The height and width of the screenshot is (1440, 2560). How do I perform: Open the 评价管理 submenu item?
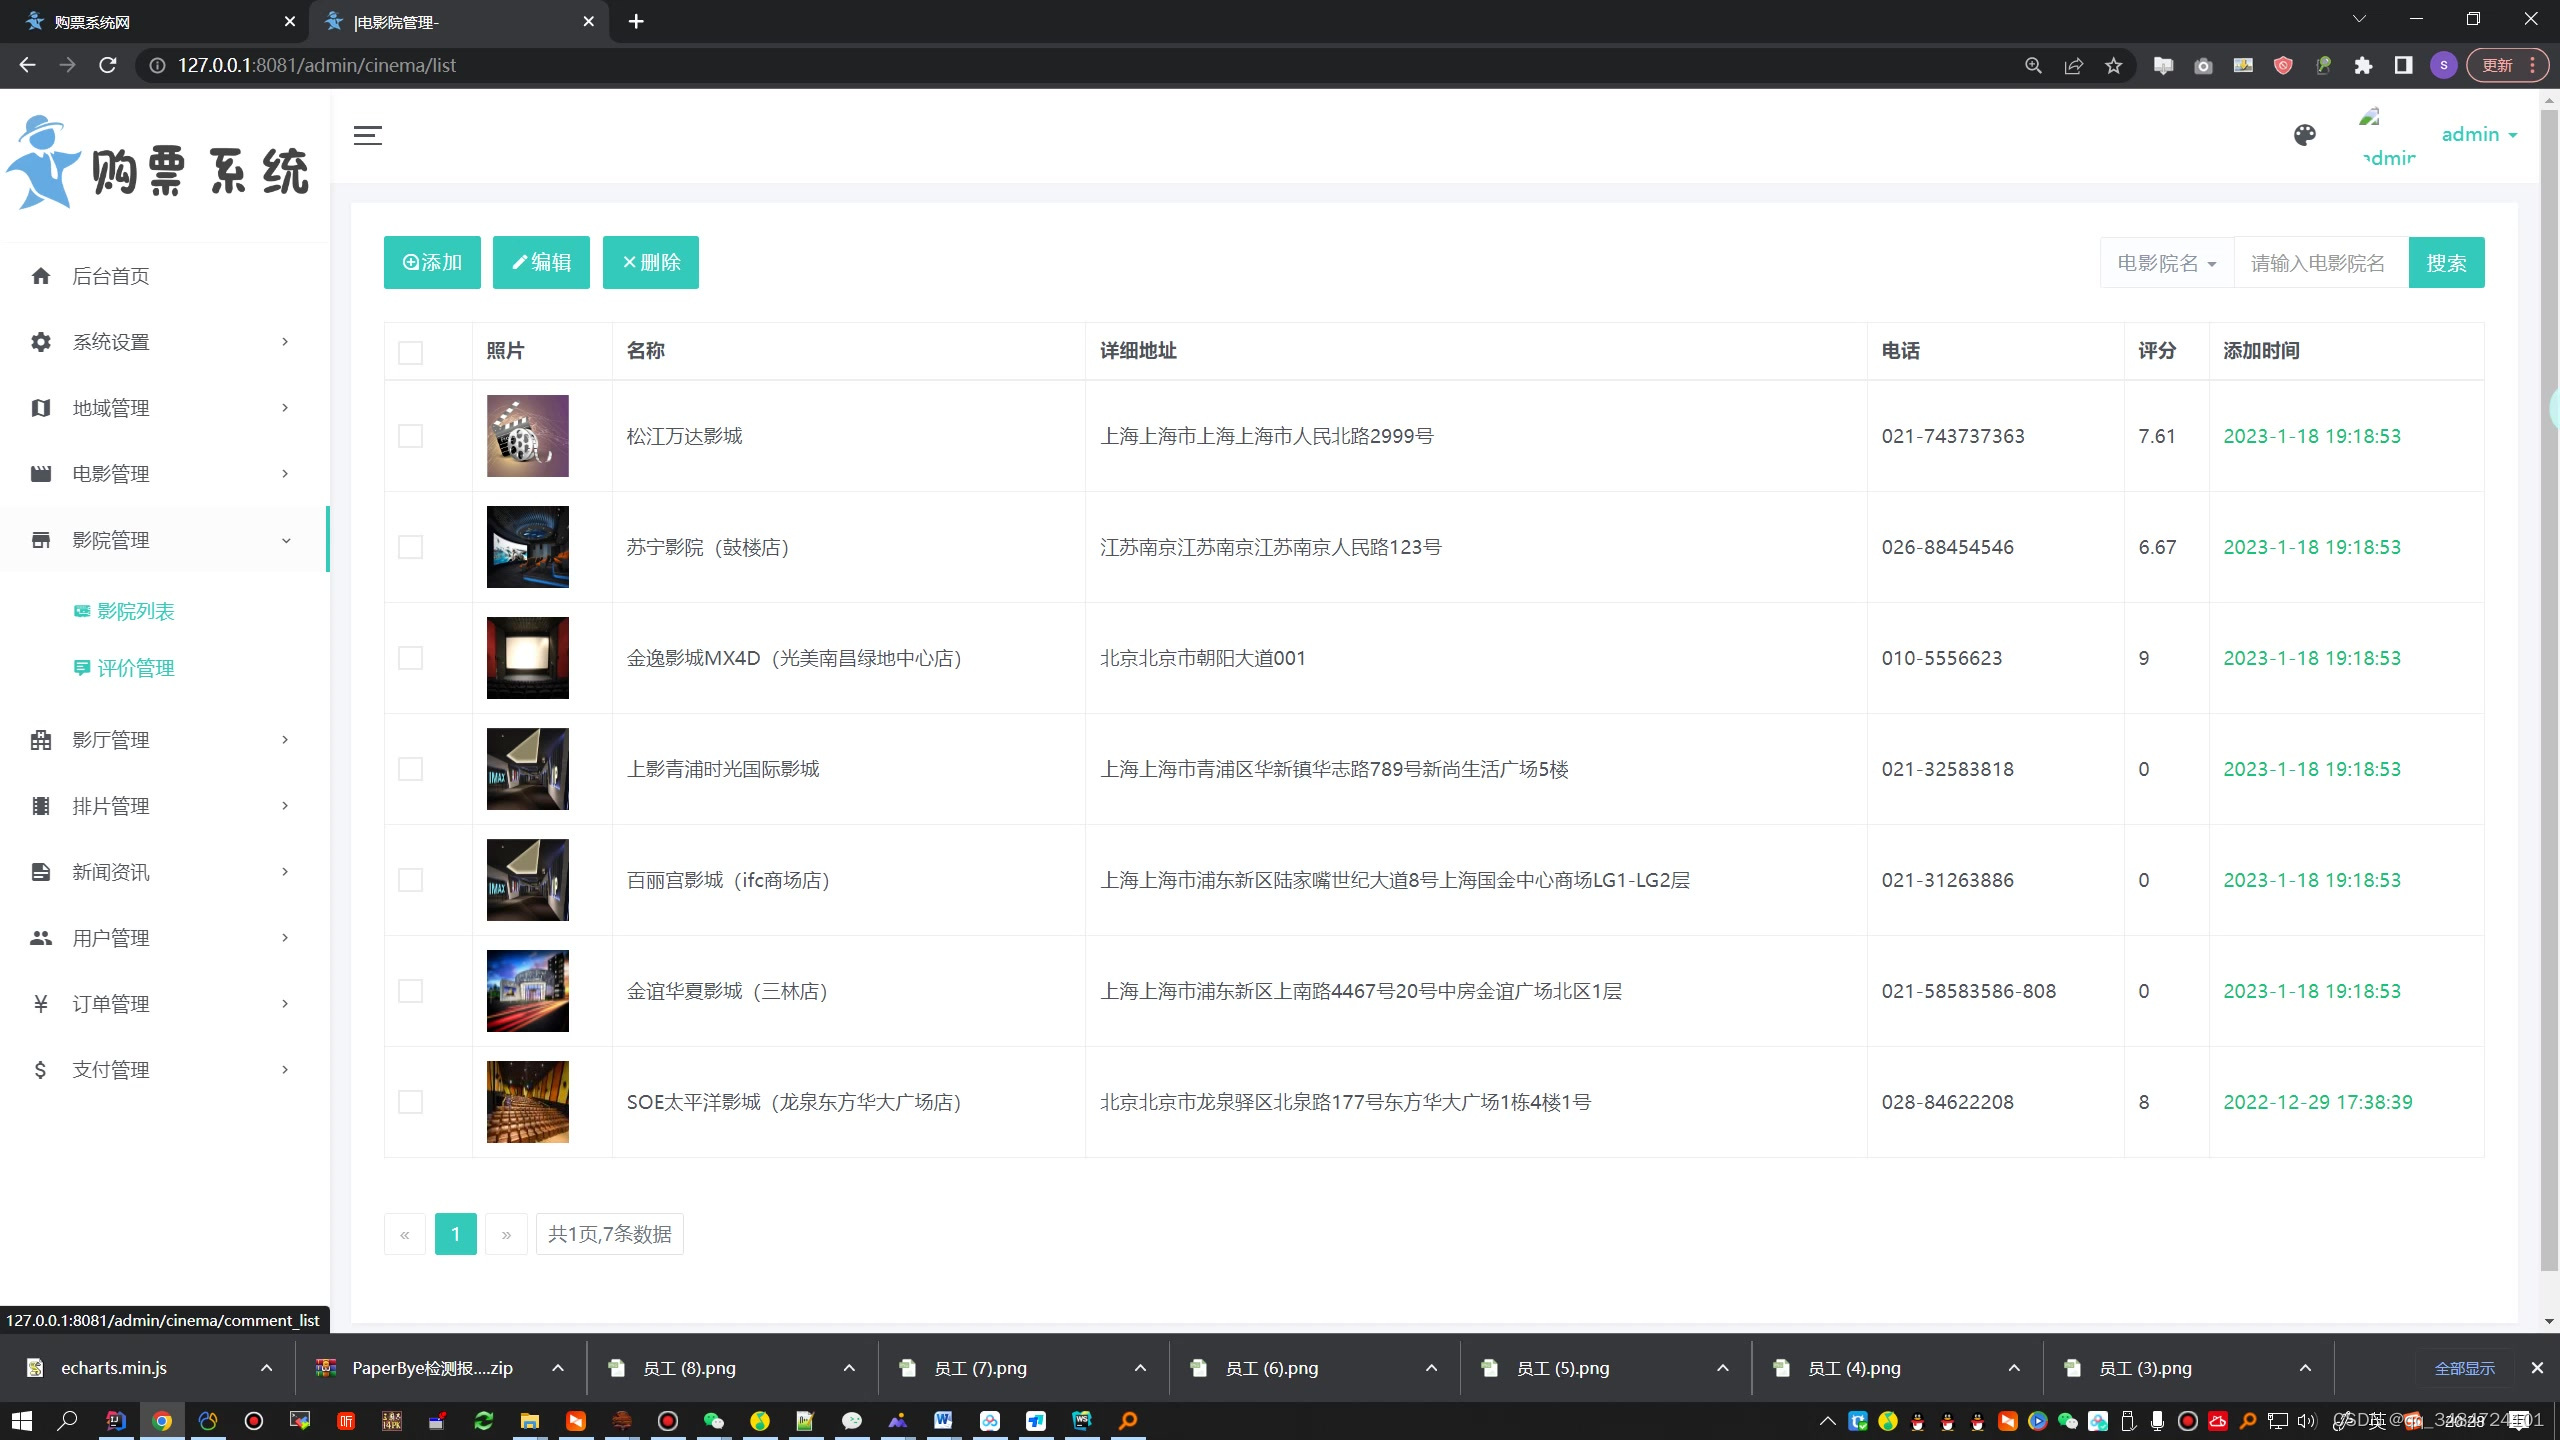point(135,668)
